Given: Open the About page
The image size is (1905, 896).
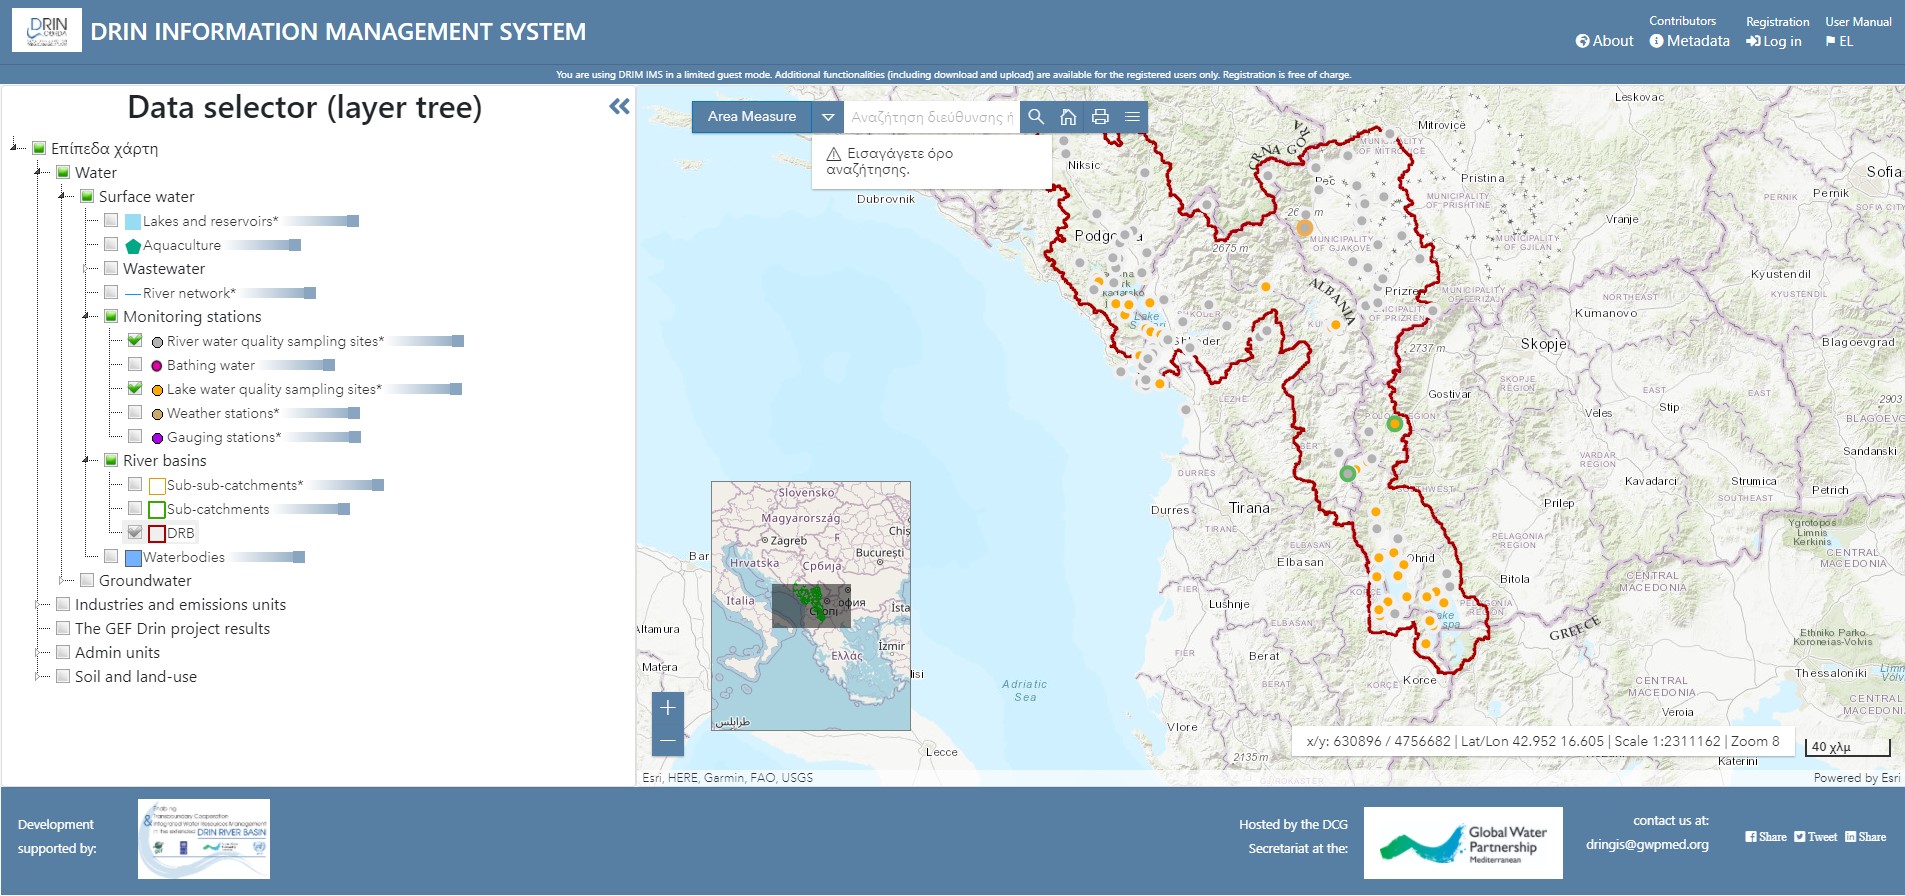Looking at the screenshot, I should pos(1604,41).
